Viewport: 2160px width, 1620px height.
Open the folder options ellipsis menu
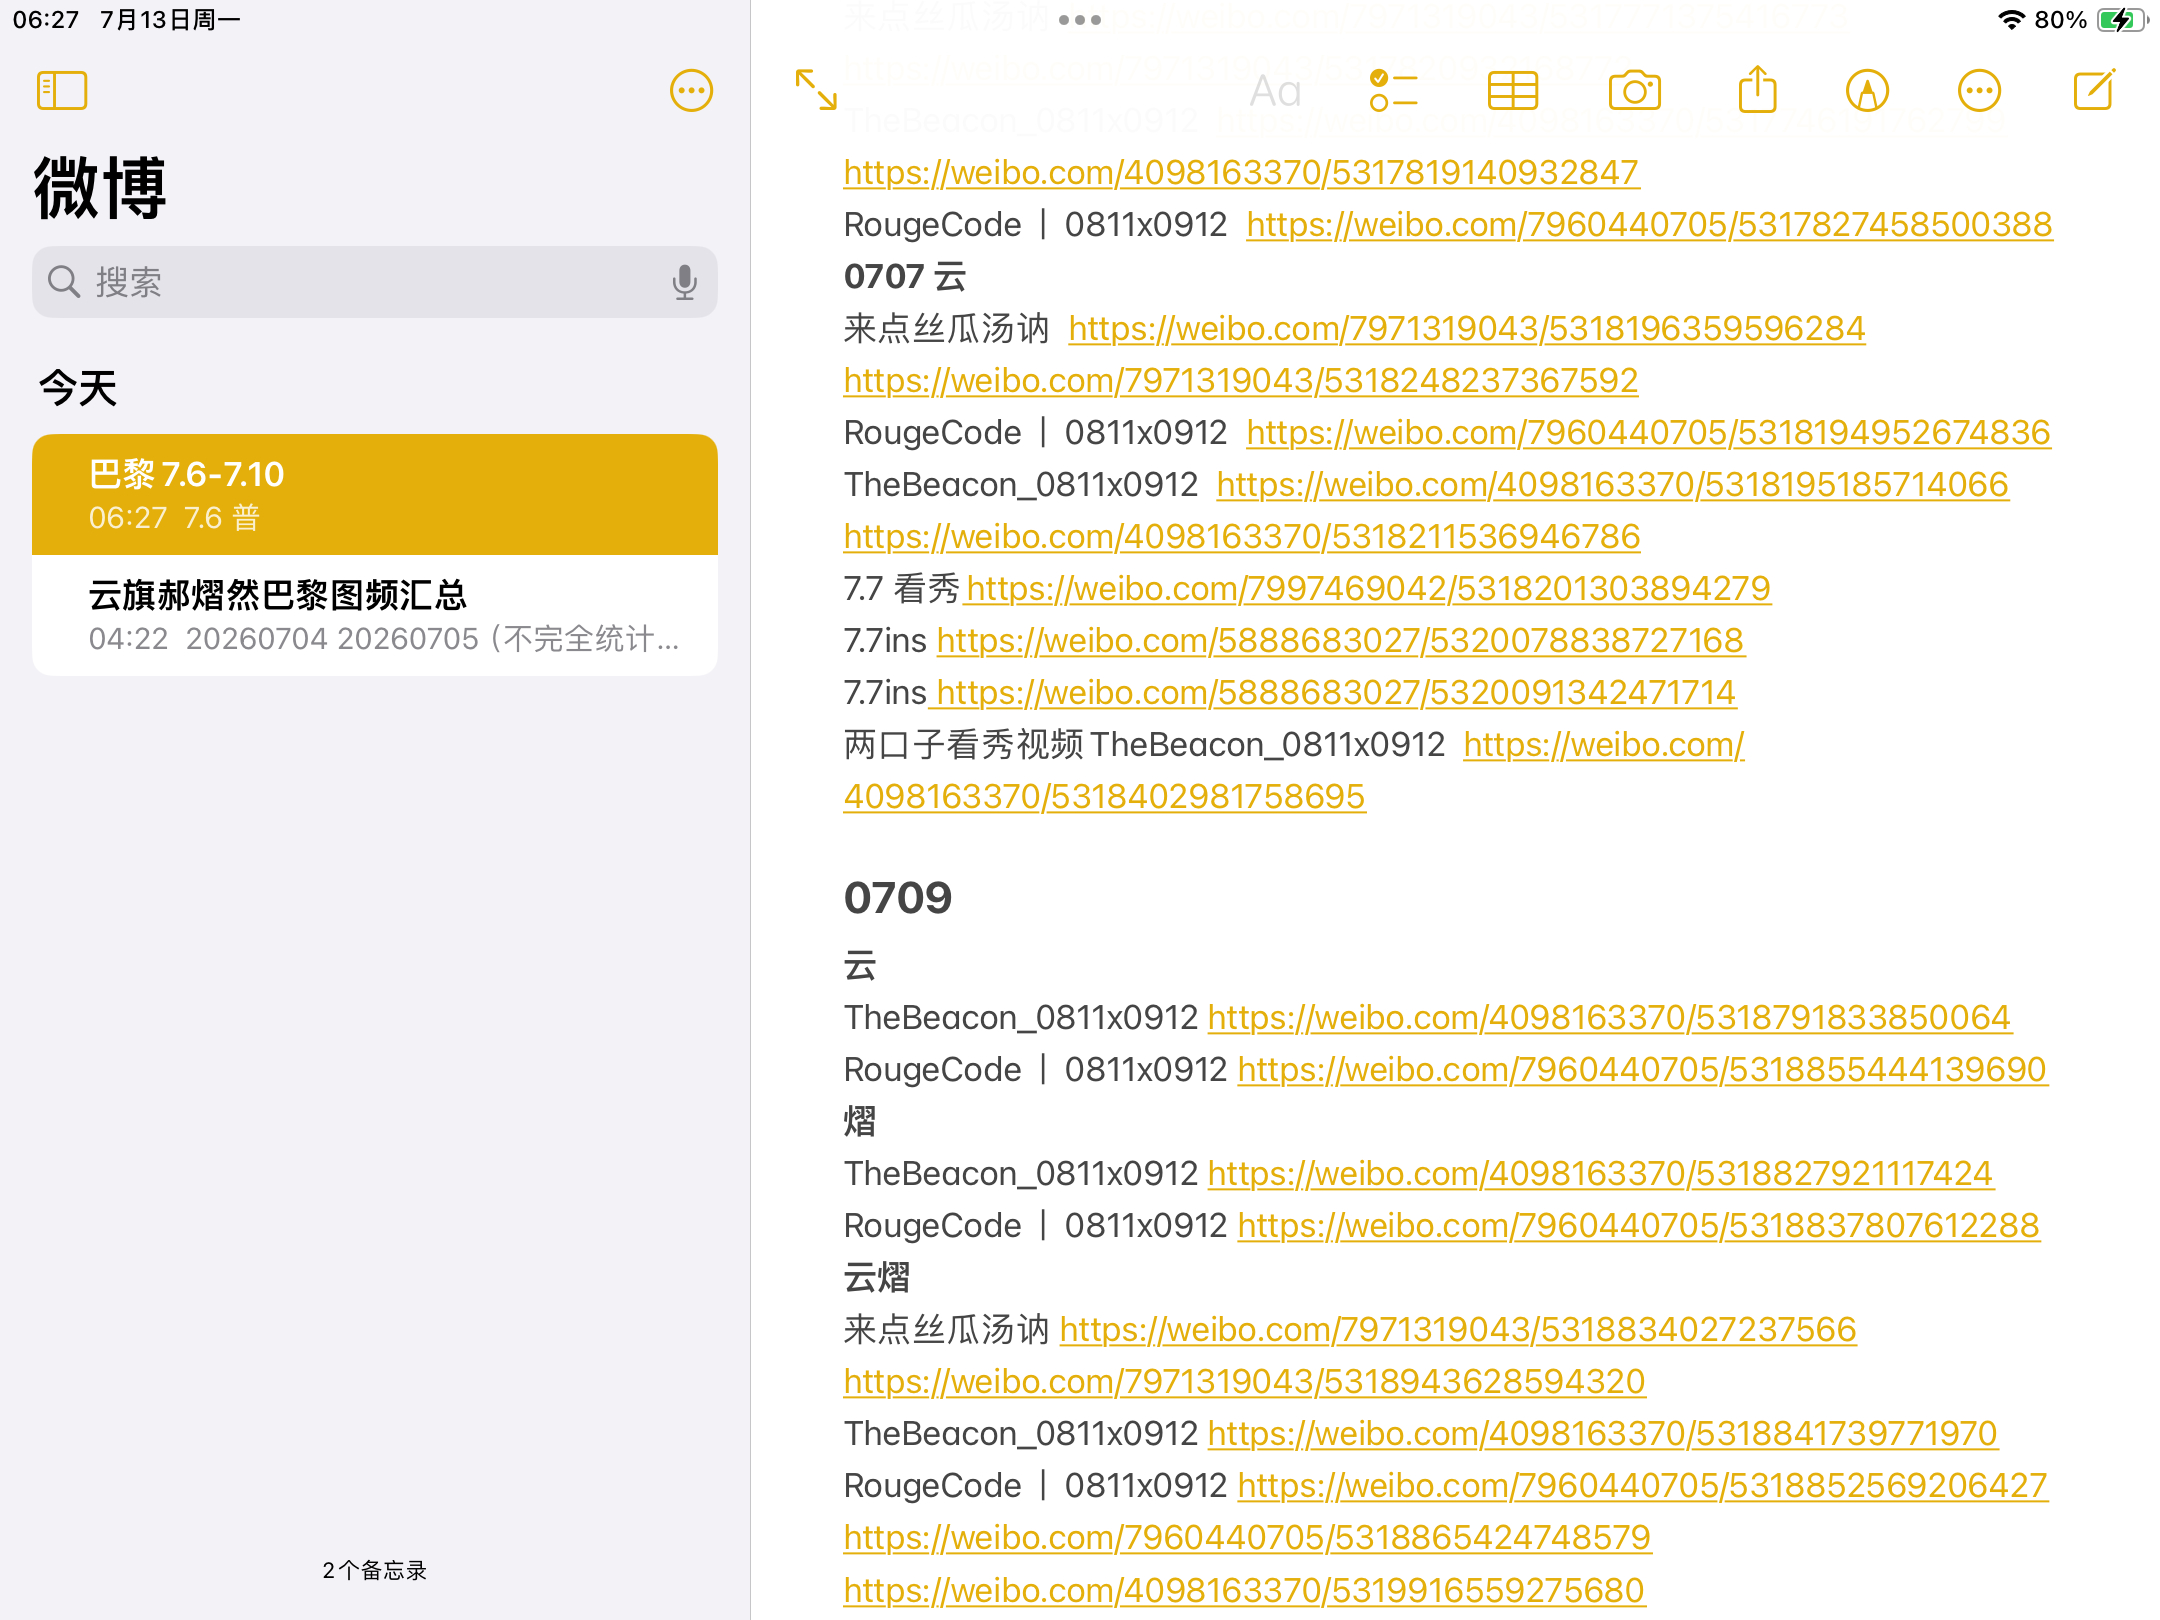tap(691, 91)
